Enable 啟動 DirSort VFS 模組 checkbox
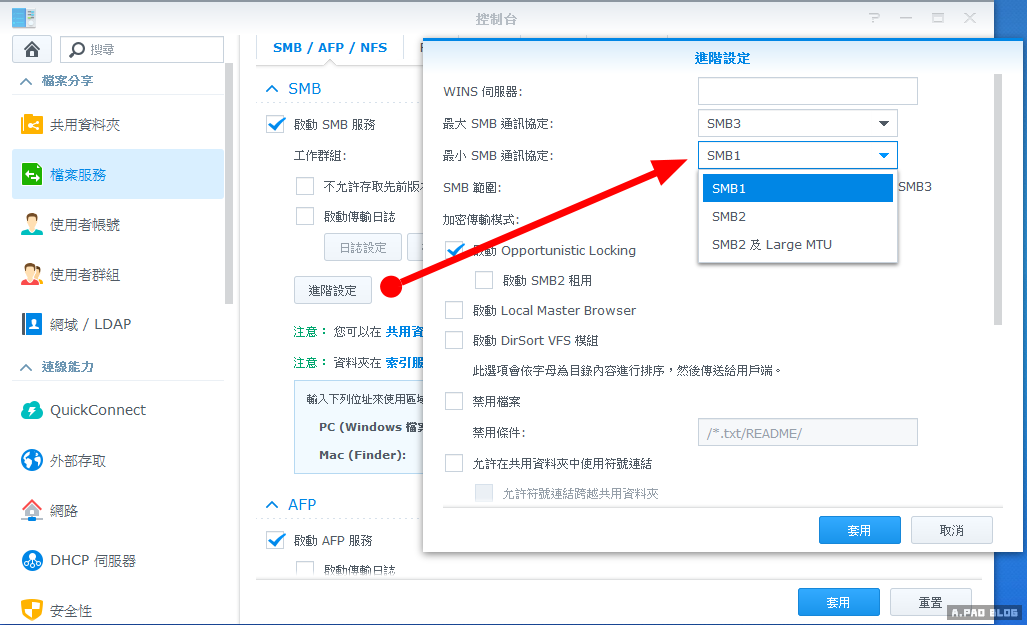The width and height of the screenshot is (1027, 625). [x=454, y=340]
